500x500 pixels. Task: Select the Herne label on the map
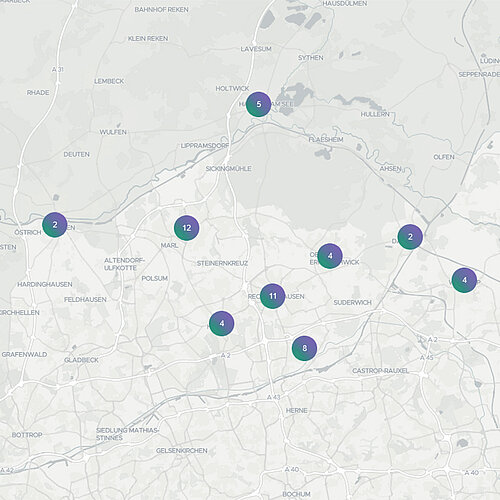coord(297,410)
